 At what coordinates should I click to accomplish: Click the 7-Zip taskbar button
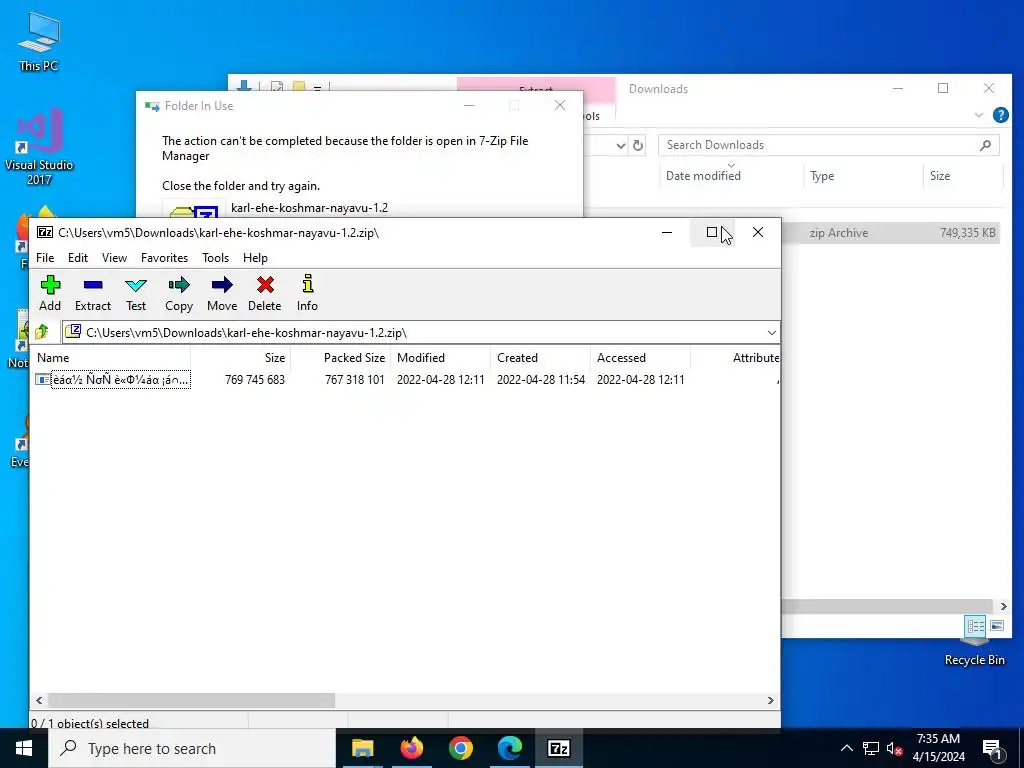tap(558, 748)
